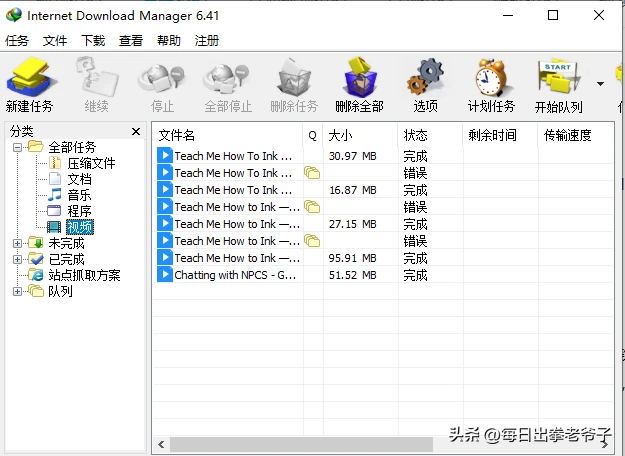The width and height of the screenshot is (625, 456).
Task: Click video file icon of 16.87 MB row
Action: point(165,189)
